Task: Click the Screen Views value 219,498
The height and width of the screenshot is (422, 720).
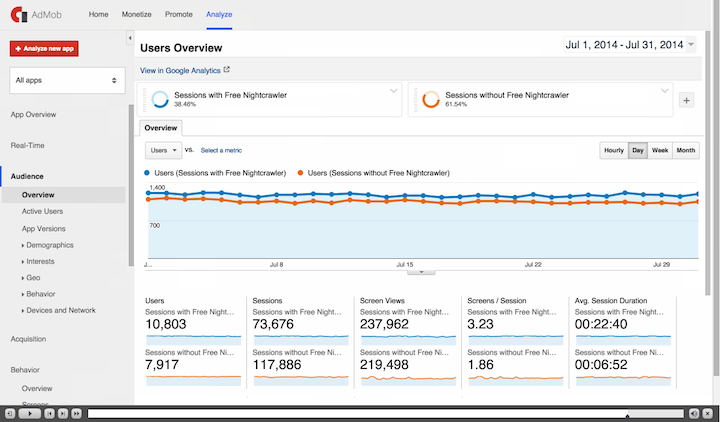Action: 384,365
